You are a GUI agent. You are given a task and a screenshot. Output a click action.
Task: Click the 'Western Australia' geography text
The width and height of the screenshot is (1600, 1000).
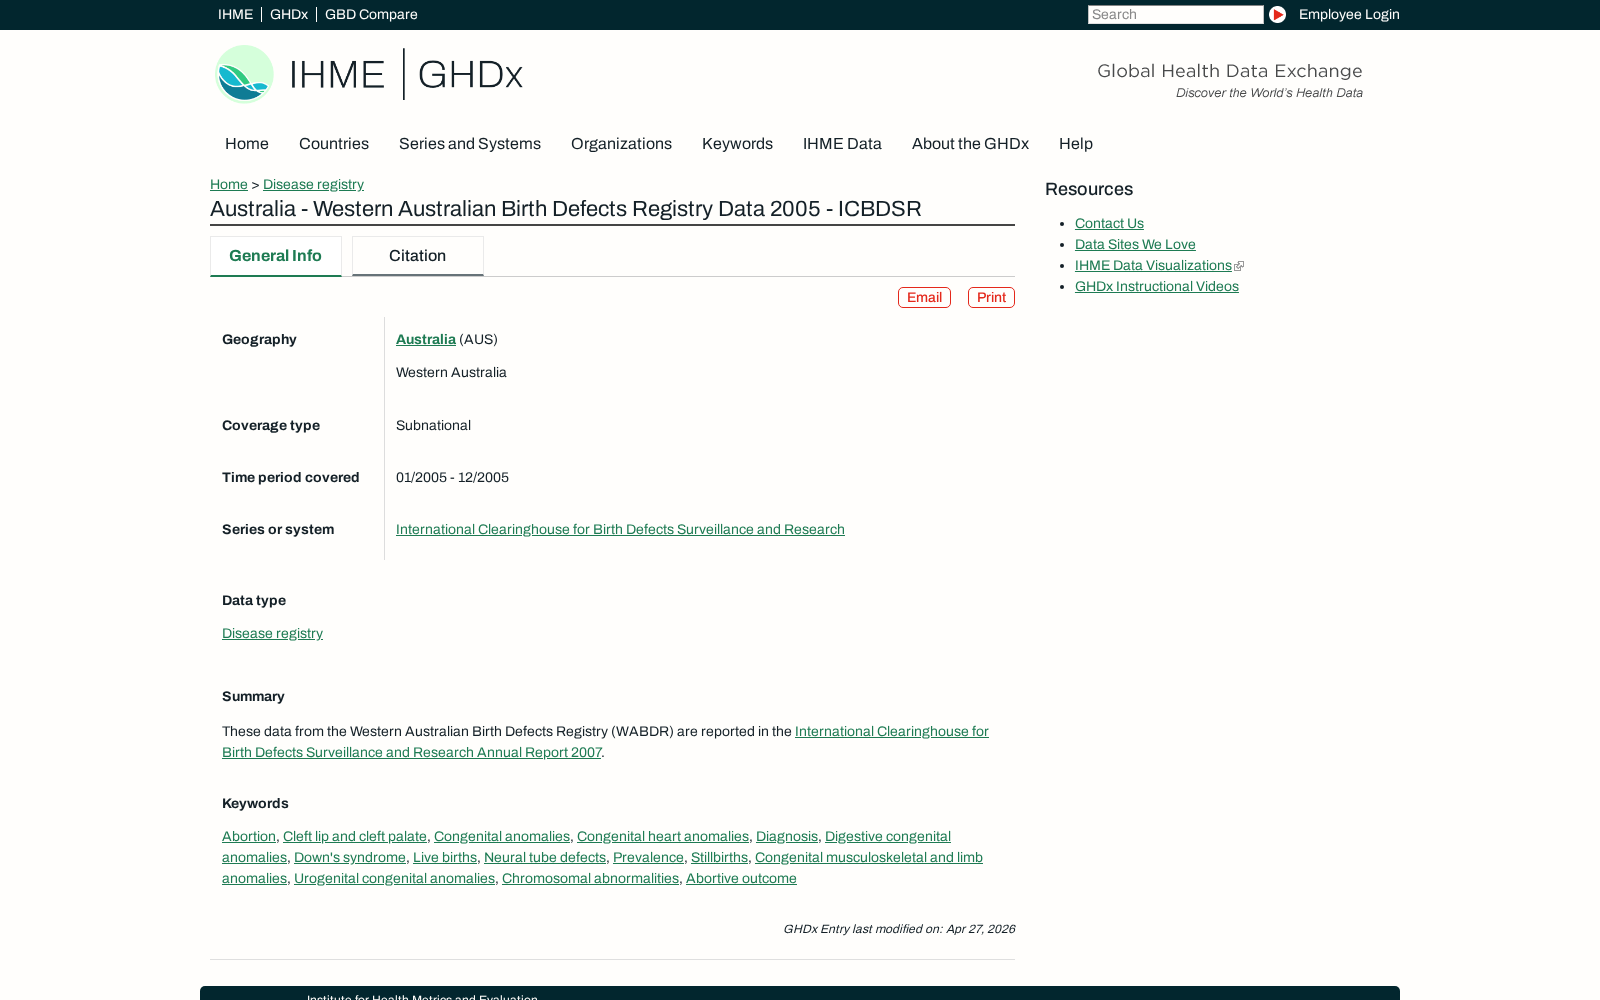(451, 373)
